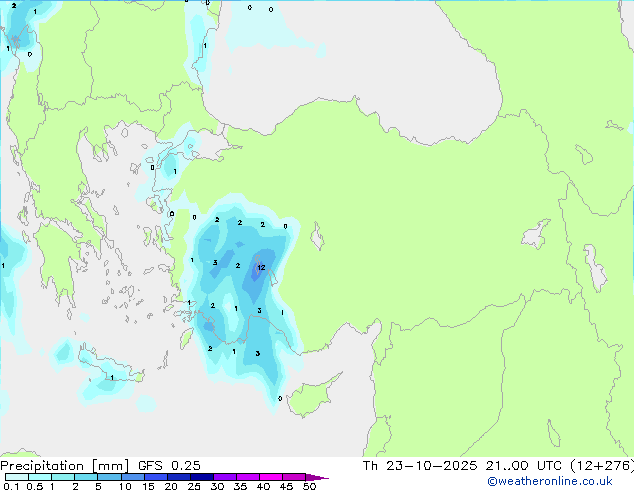Select the 25–30 mm dark blue swatch
The height and width of the screenshot is (490, 634).
pos(201,477)
